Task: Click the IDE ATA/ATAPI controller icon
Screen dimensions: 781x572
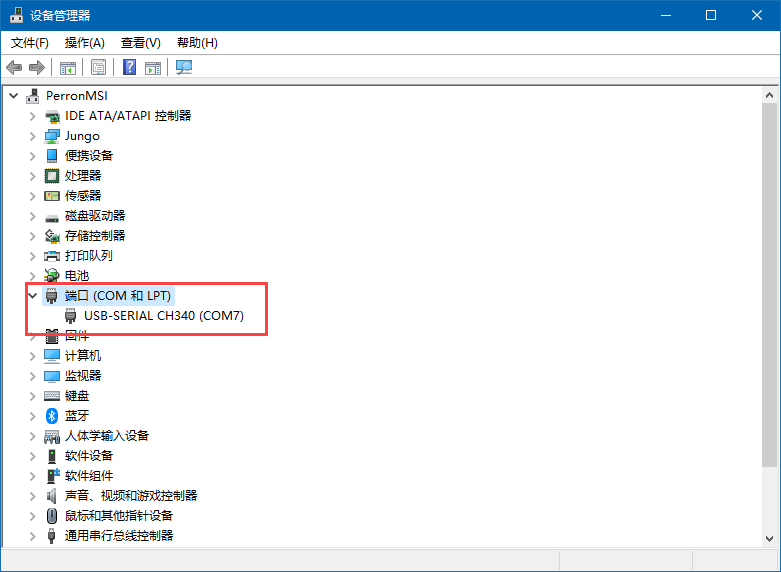Action: pos(52,116)
